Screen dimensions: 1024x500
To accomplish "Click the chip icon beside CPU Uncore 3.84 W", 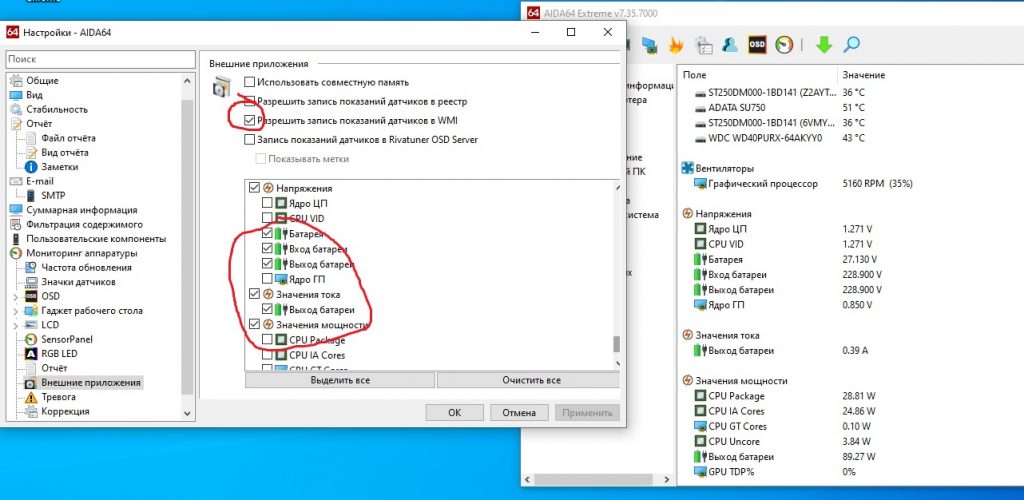I will tap(700, 442).
